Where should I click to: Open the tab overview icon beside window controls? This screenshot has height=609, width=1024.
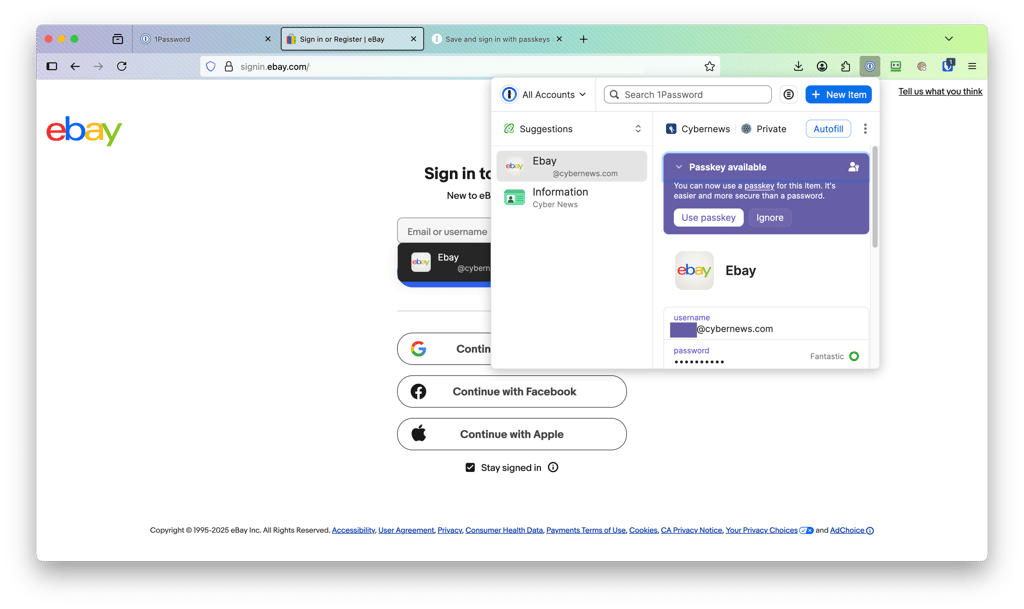[118, 39]
